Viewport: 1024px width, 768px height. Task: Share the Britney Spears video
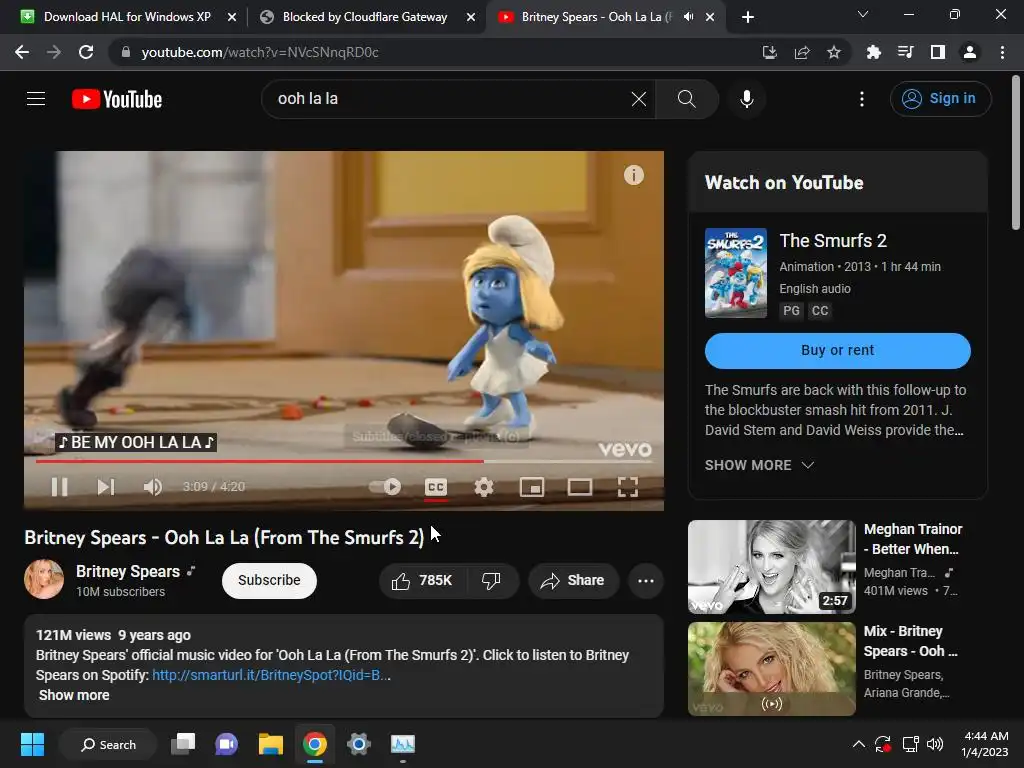coord(573,581)
